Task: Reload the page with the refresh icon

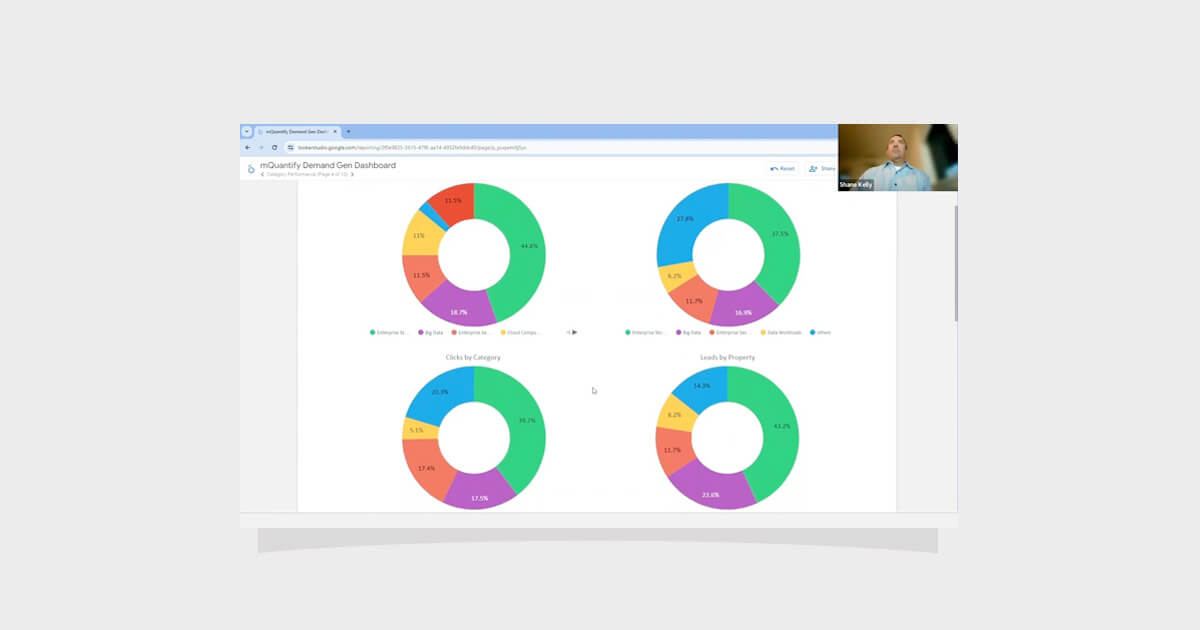Action: click(274, 147)
